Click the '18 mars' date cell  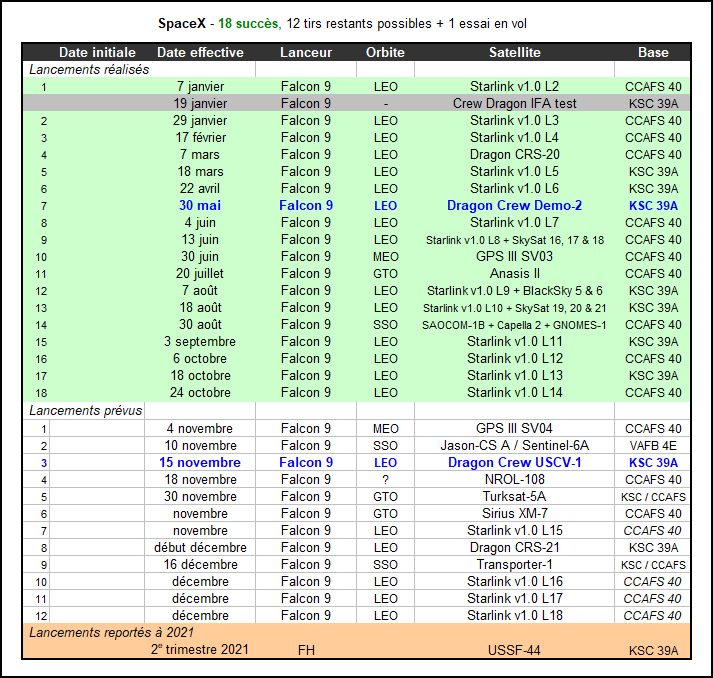(x=201, y=171)
